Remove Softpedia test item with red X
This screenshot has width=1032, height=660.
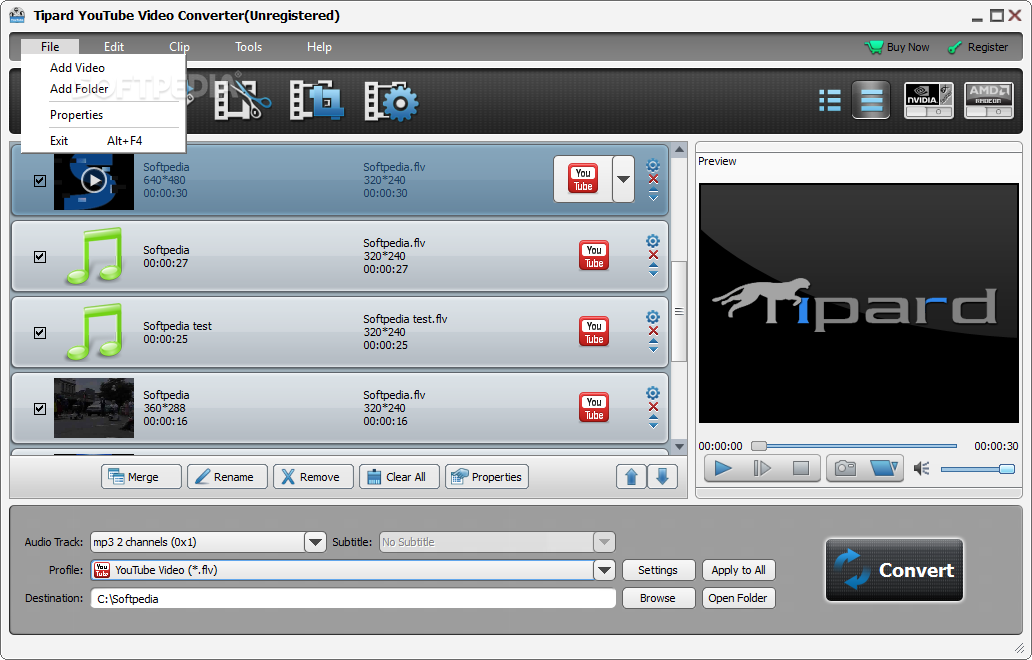653,331
